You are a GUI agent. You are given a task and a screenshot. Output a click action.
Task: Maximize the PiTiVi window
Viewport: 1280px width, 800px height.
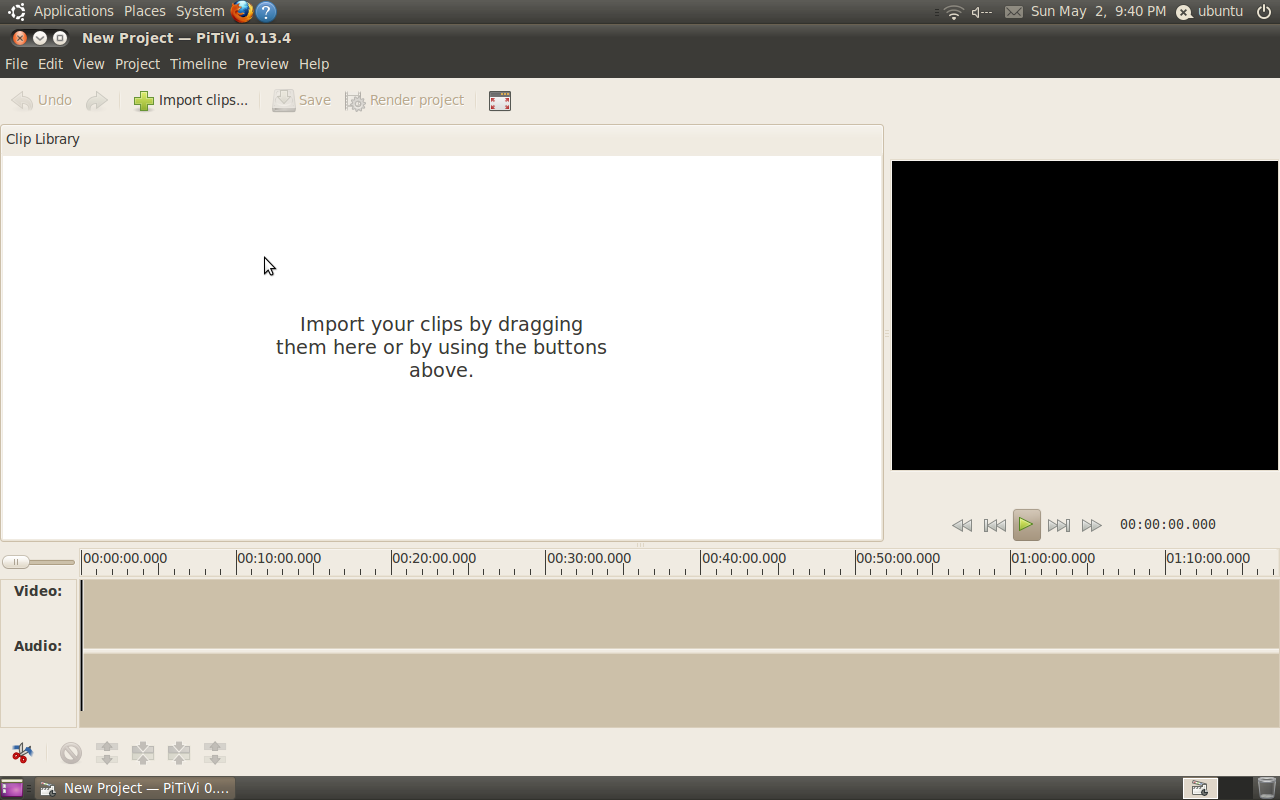59,38
